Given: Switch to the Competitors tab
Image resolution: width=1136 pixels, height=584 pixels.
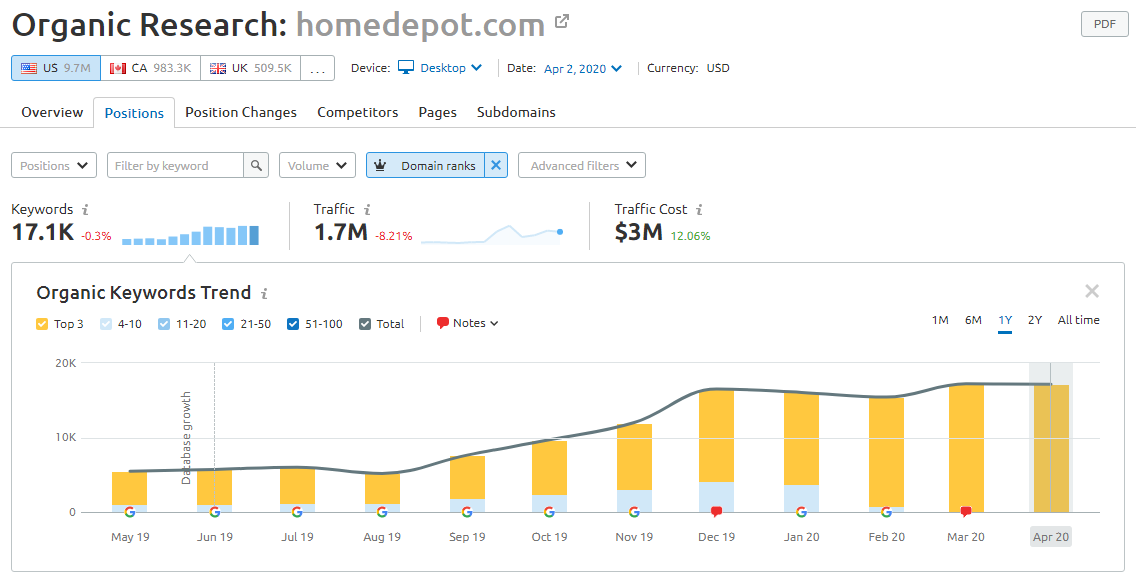Looking at the screenshot, I should (357, 112).
